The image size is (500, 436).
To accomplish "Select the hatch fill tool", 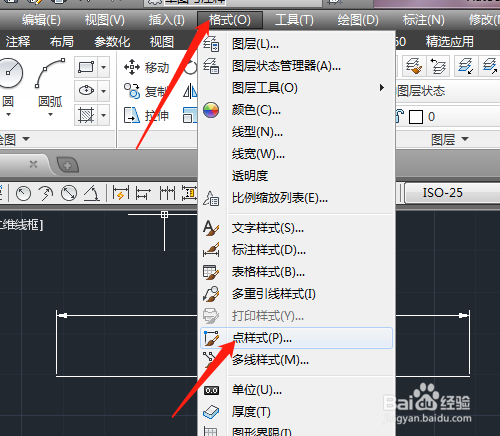I will coord(86,115).
